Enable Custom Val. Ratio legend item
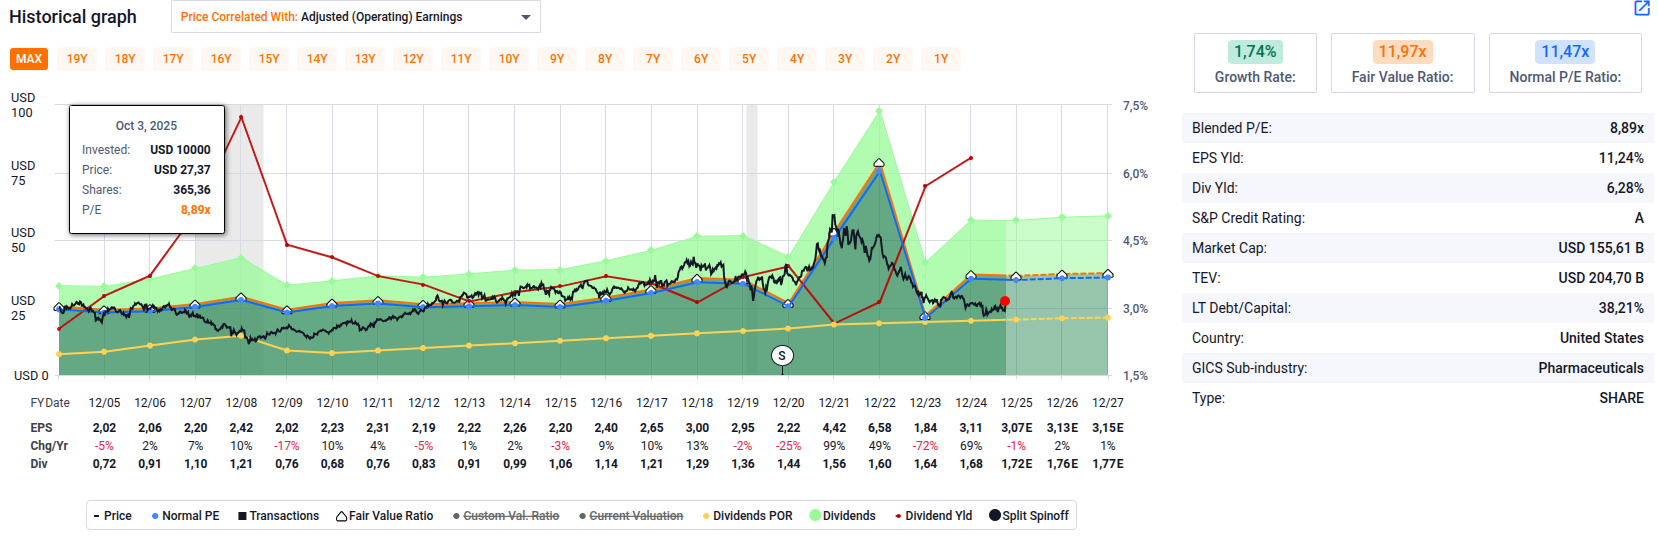Screen dimensions: 1658x540 [506, 516]
